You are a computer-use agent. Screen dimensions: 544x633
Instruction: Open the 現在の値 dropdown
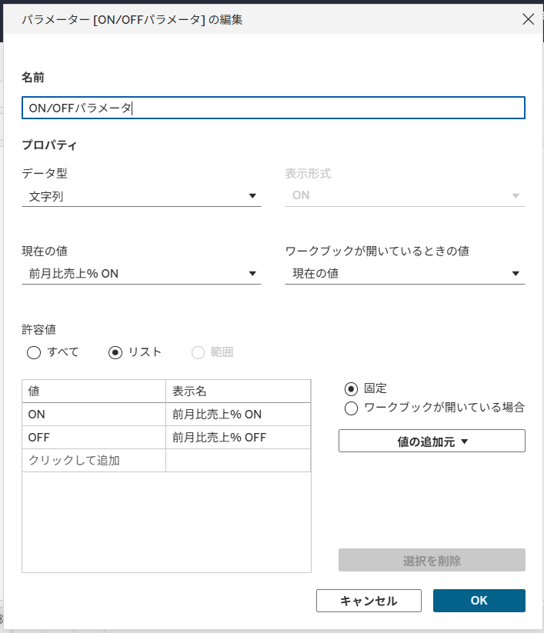click(x=141, y=274)
